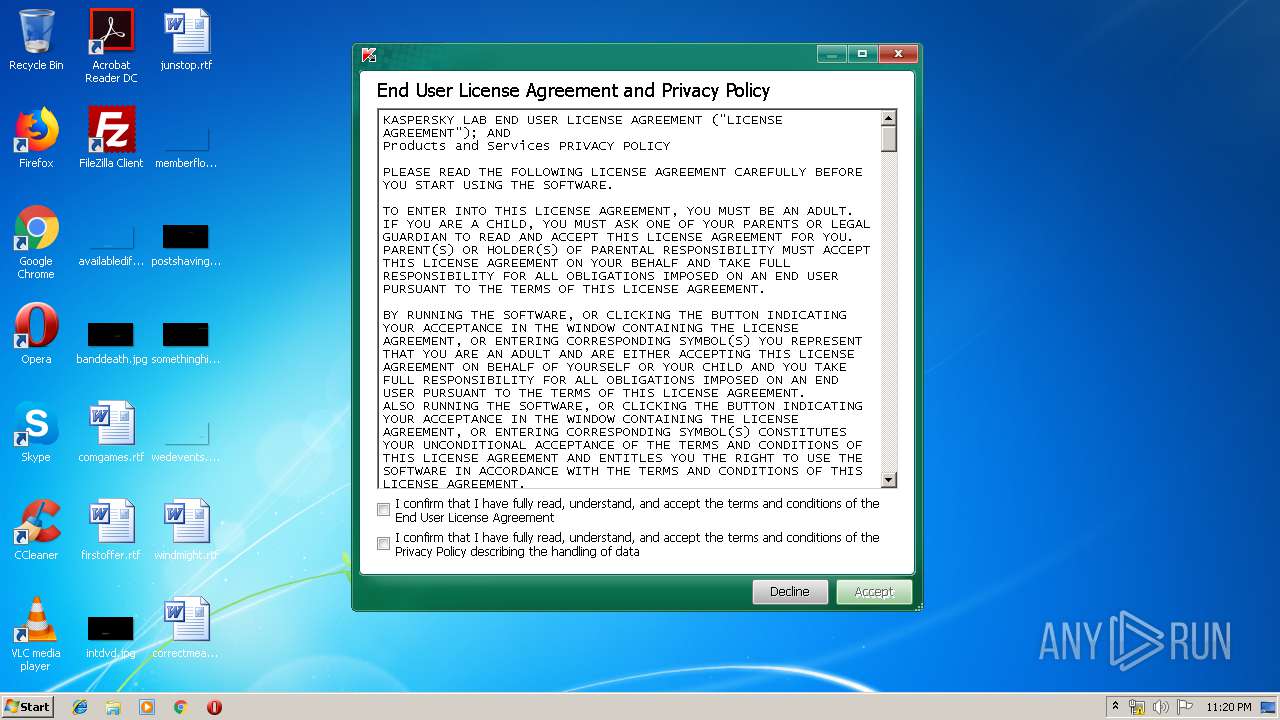The height and width of the screenshot is (720, 1280).
Task: Open comgames.rtf document
Action: point(111,432)
